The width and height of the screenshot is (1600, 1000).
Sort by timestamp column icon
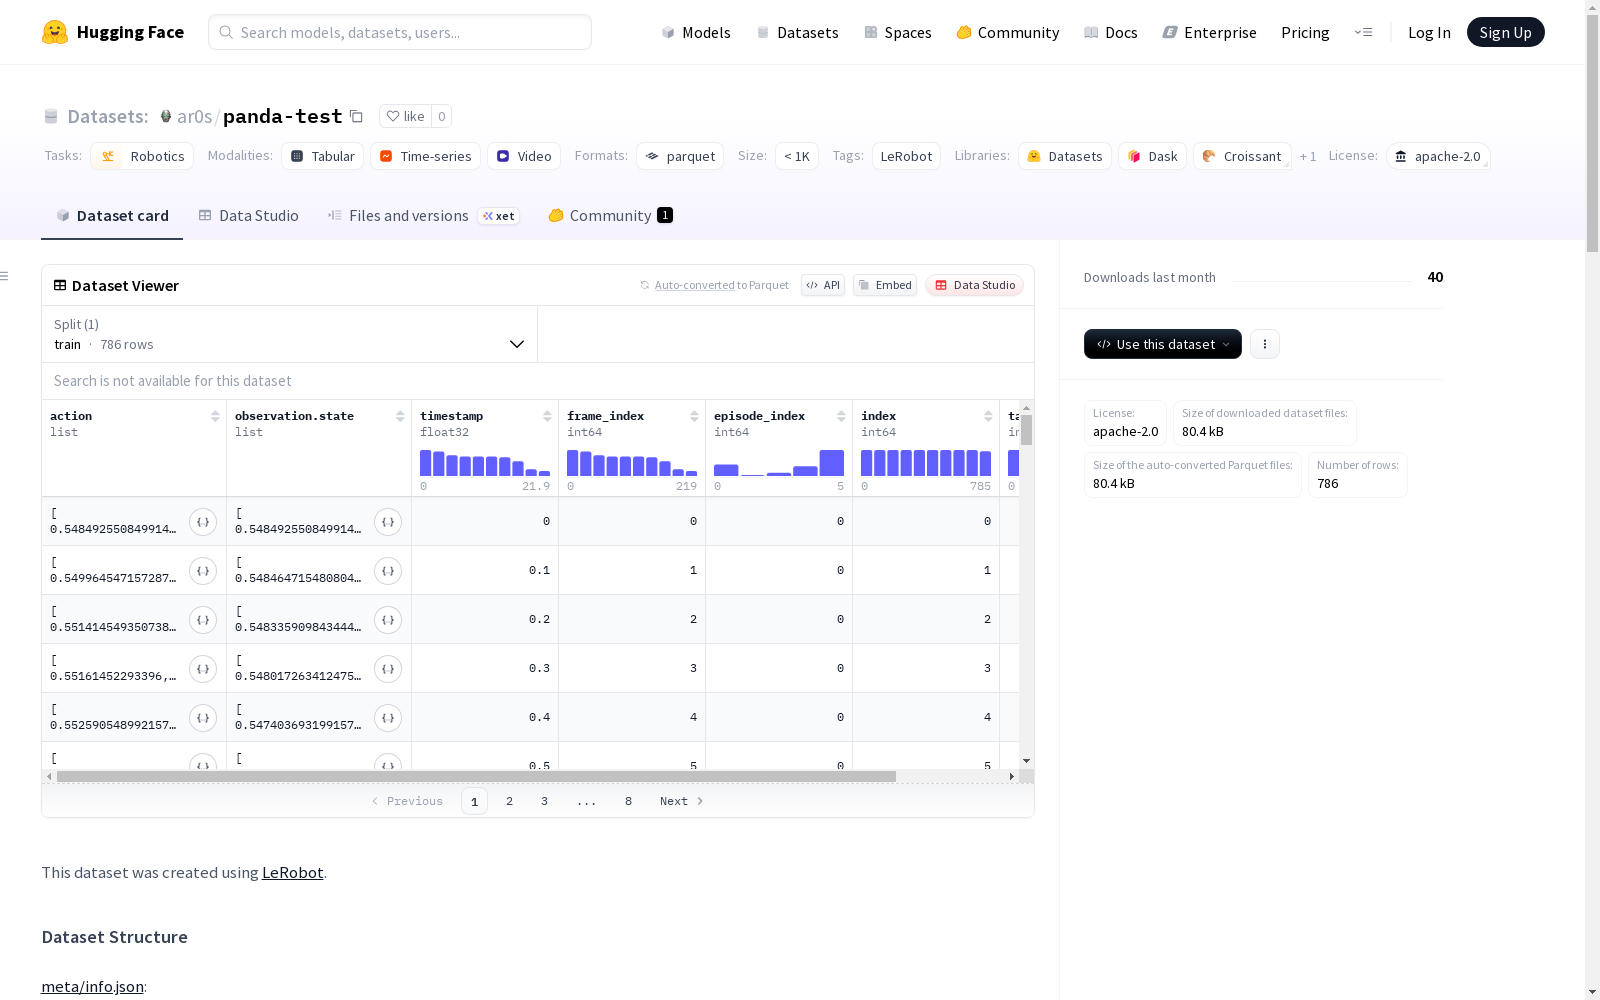[x=547, y=416]
